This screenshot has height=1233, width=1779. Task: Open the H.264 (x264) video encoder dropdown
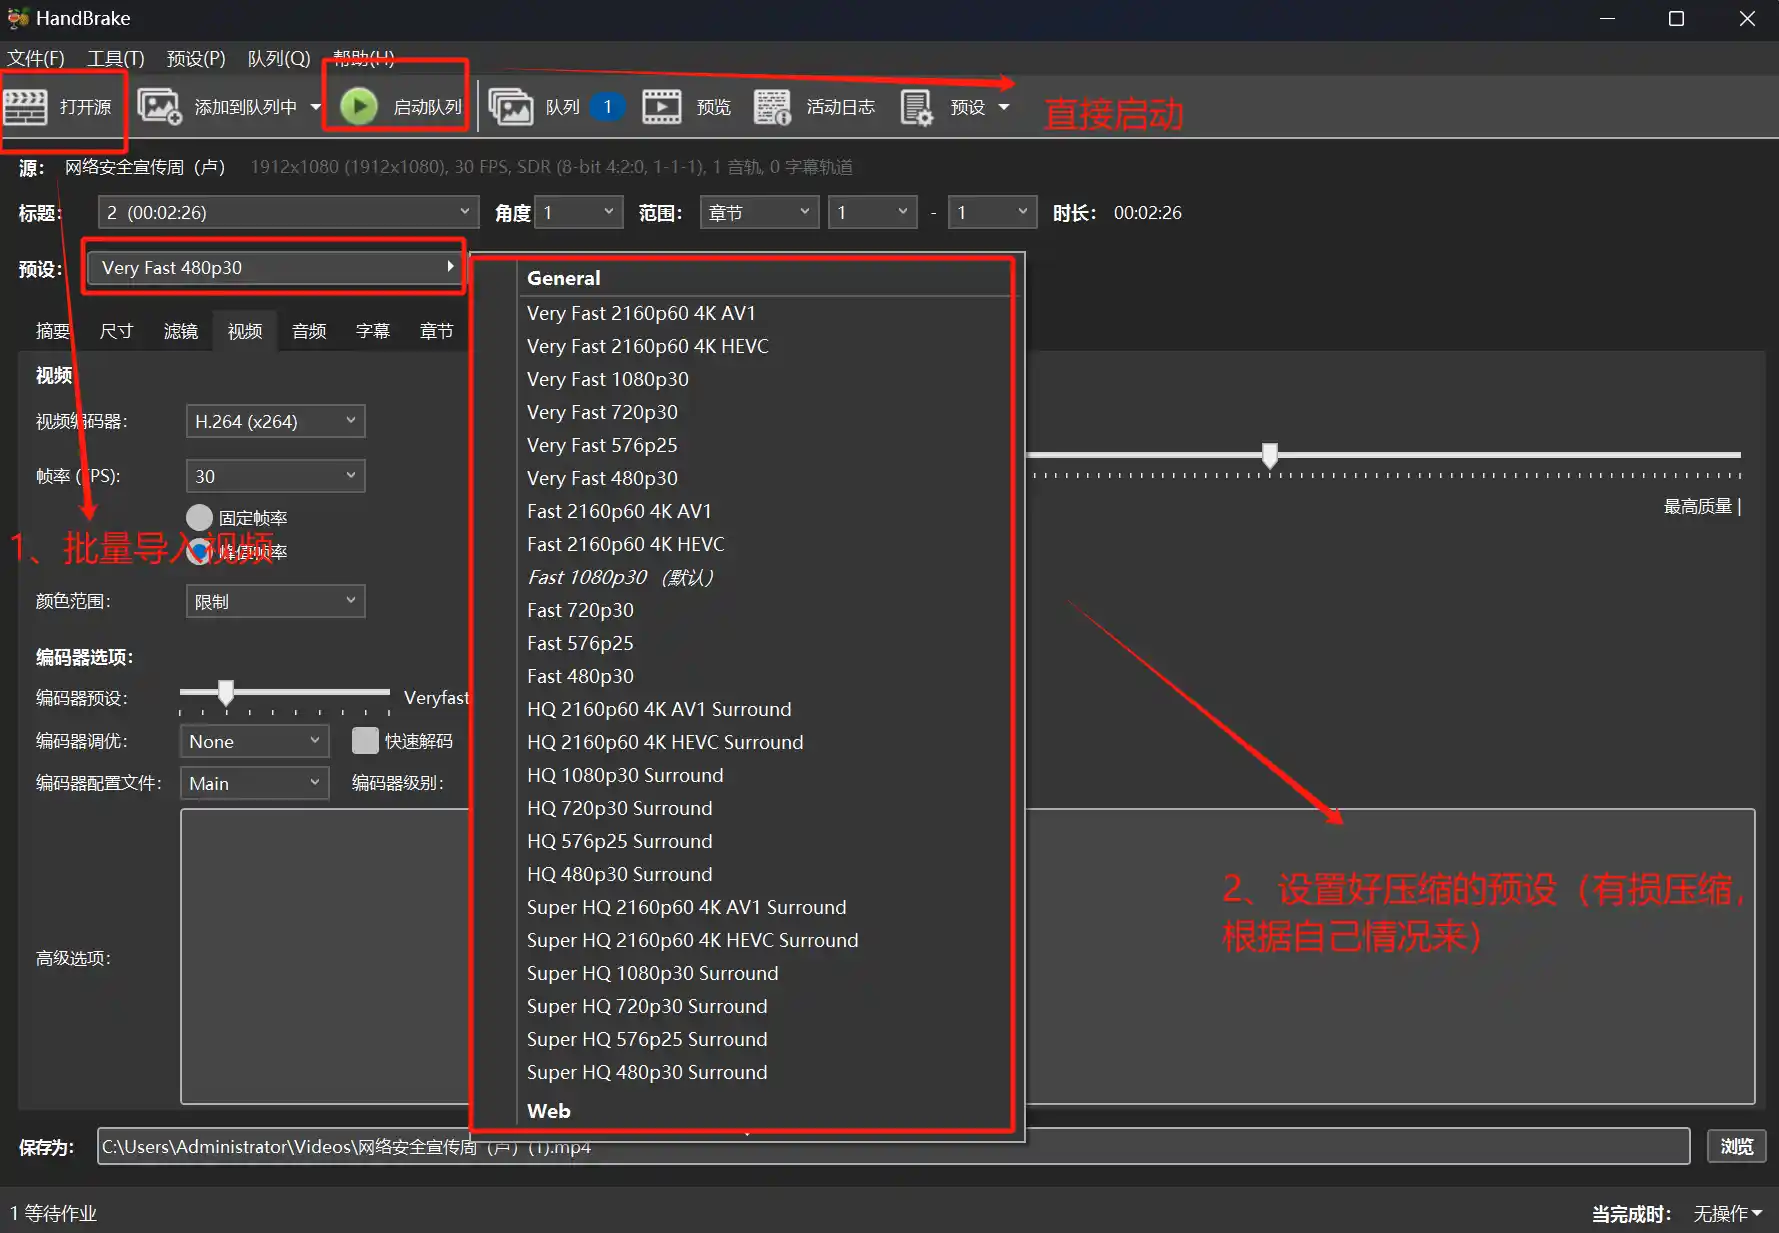(x=275, y=421)
